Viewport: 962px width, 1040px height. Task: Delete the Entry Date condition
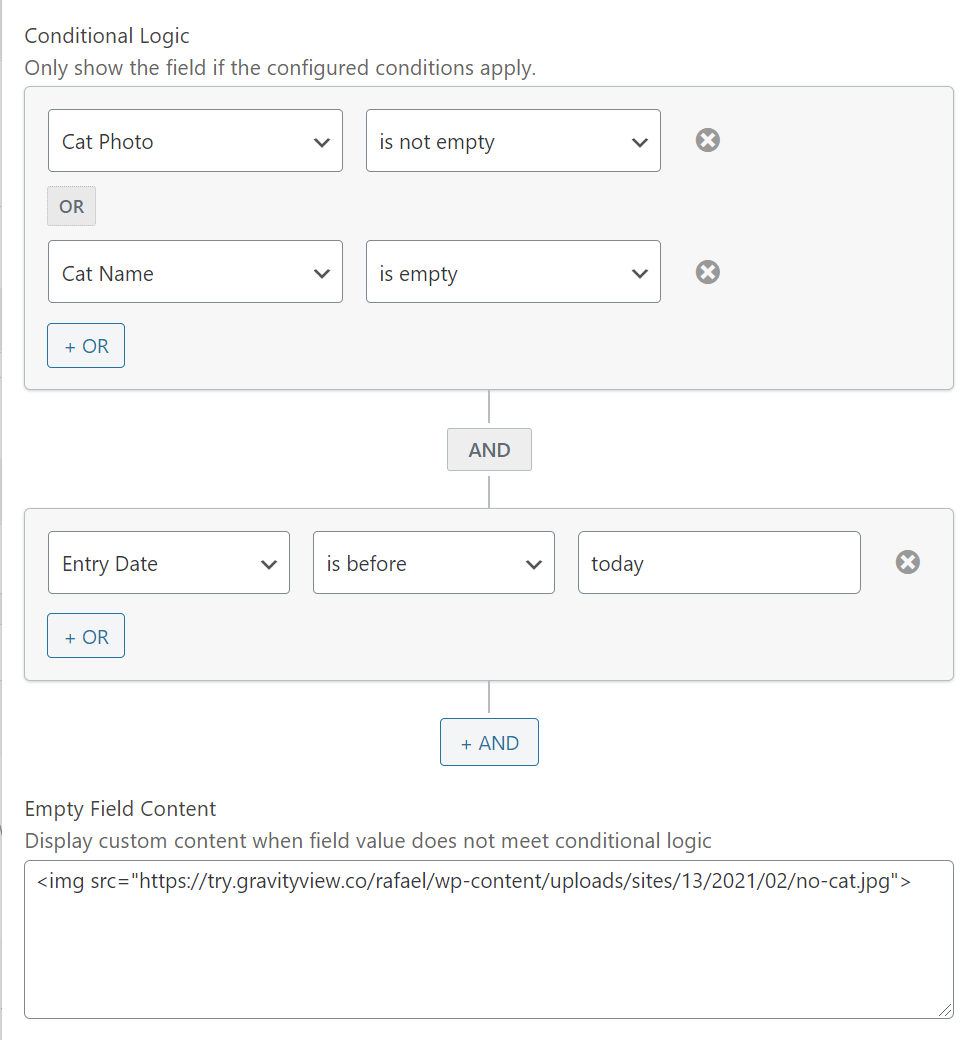point(908,562)
